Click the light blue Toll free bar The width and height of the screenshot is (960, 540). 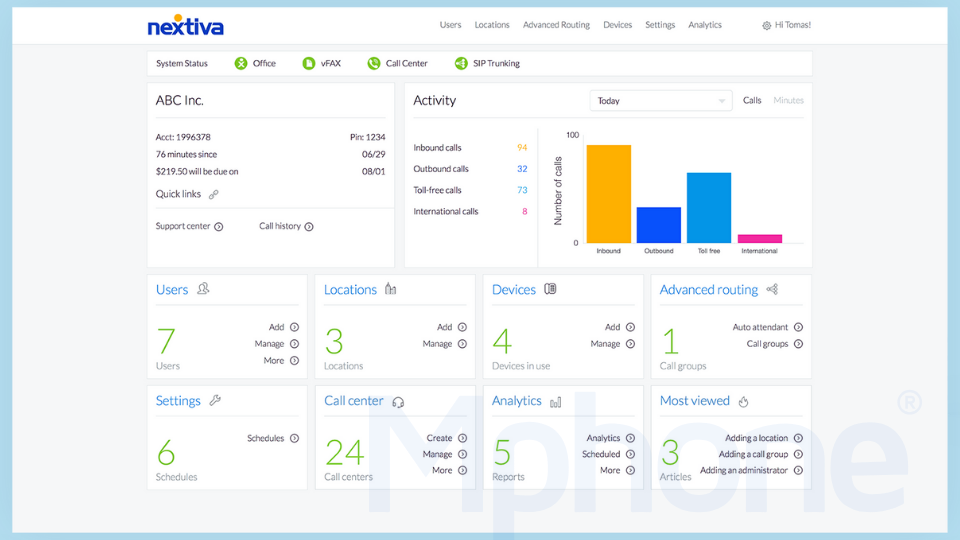coord(709,208)
